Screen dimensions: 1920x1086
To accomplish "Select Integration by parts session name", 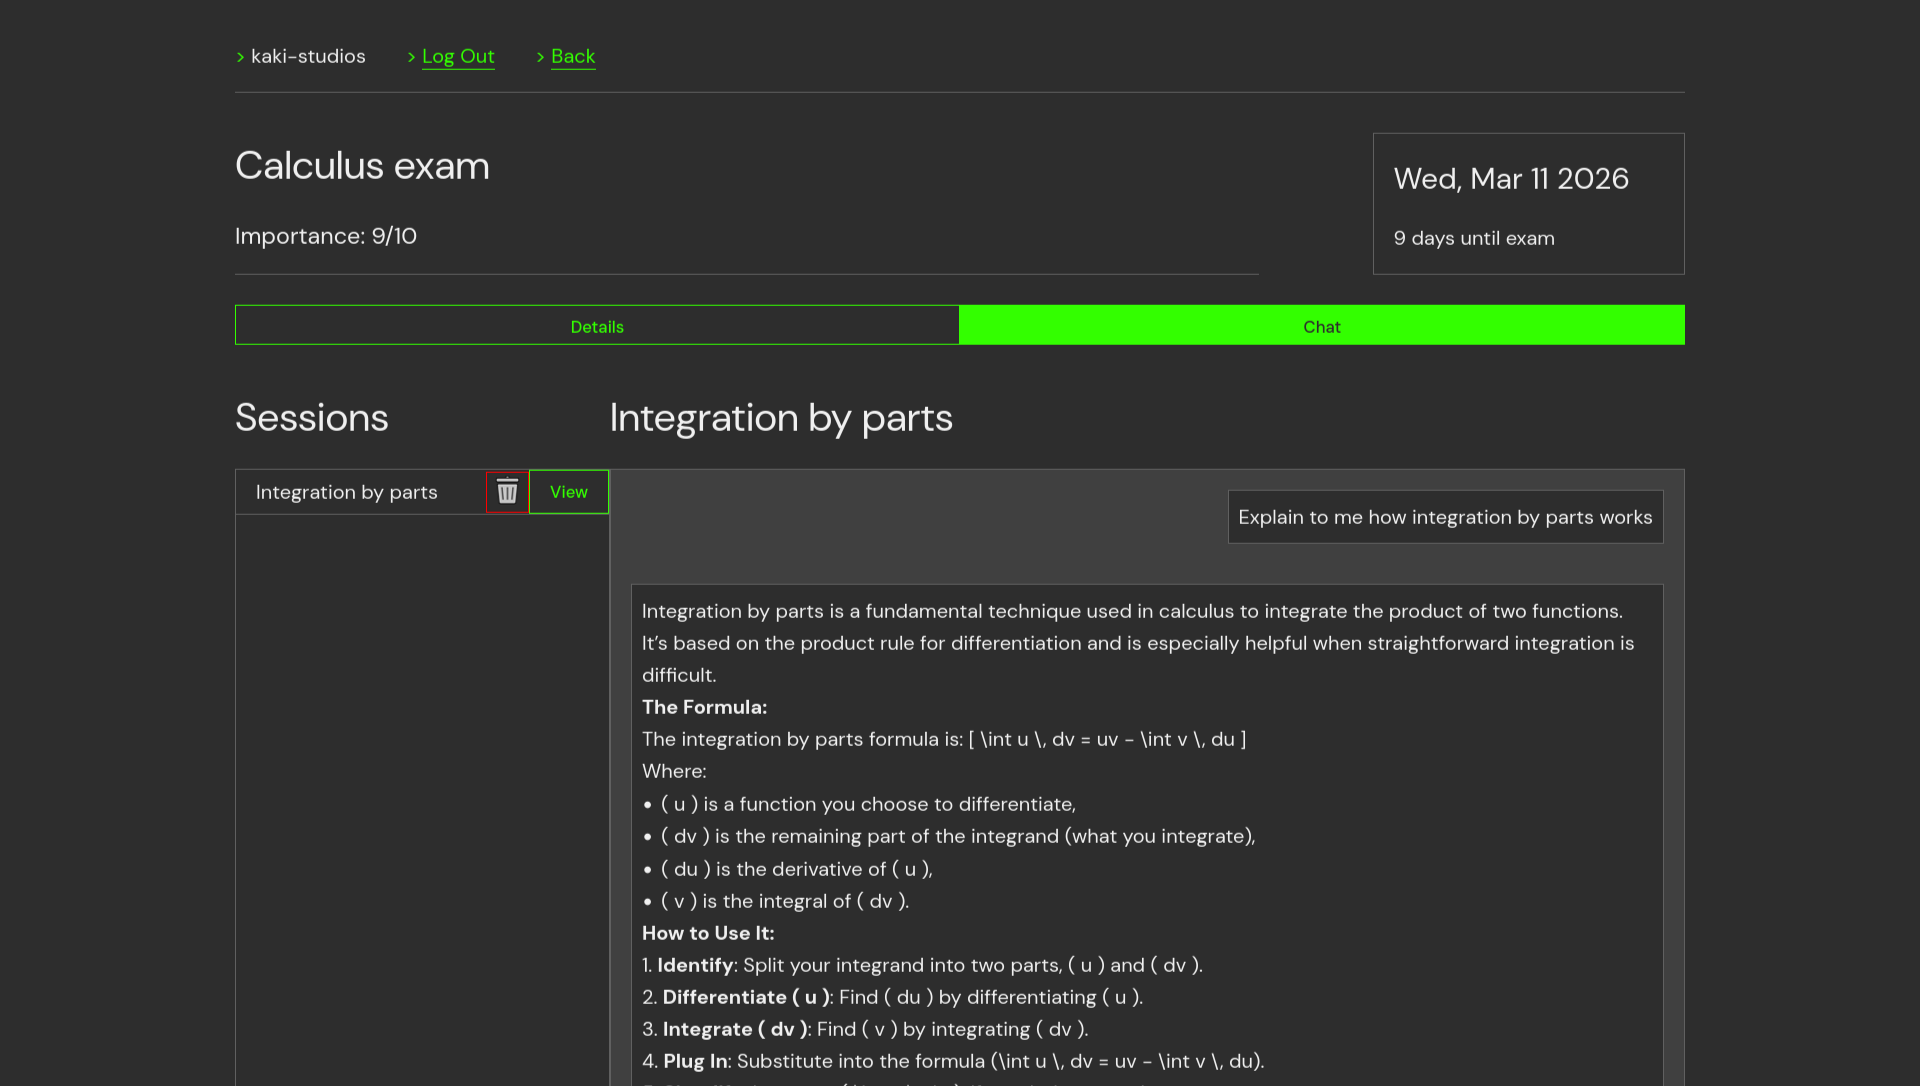I will [x=346, y=492].
